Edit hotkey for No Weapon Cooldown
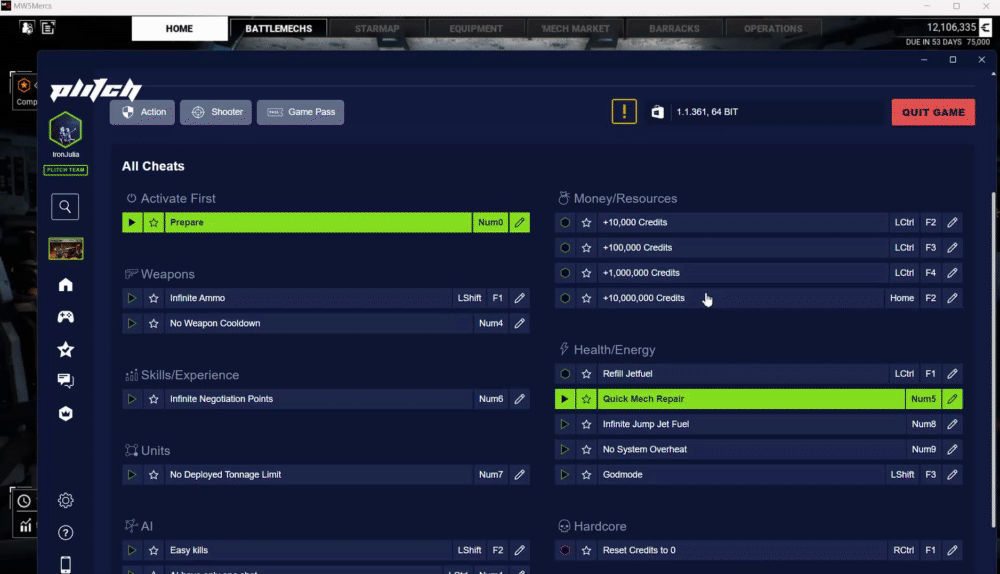 tap(520, 323)
